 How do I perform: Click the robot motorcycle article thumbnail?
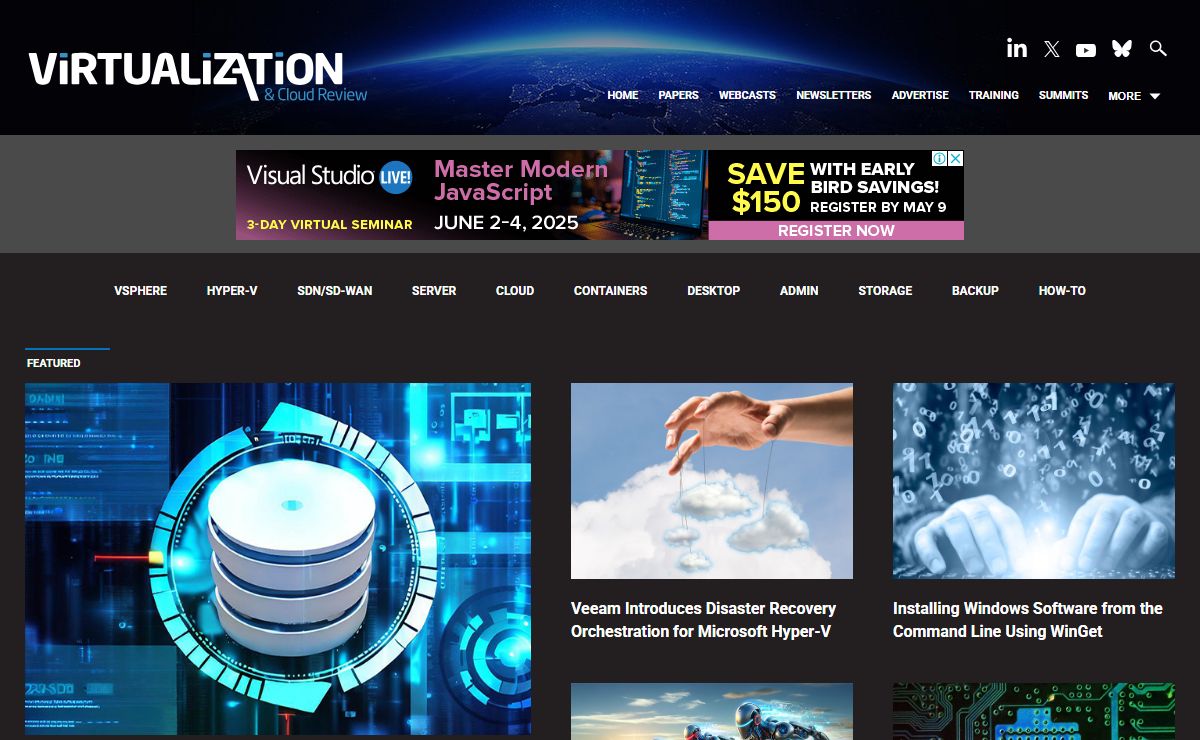712,711
